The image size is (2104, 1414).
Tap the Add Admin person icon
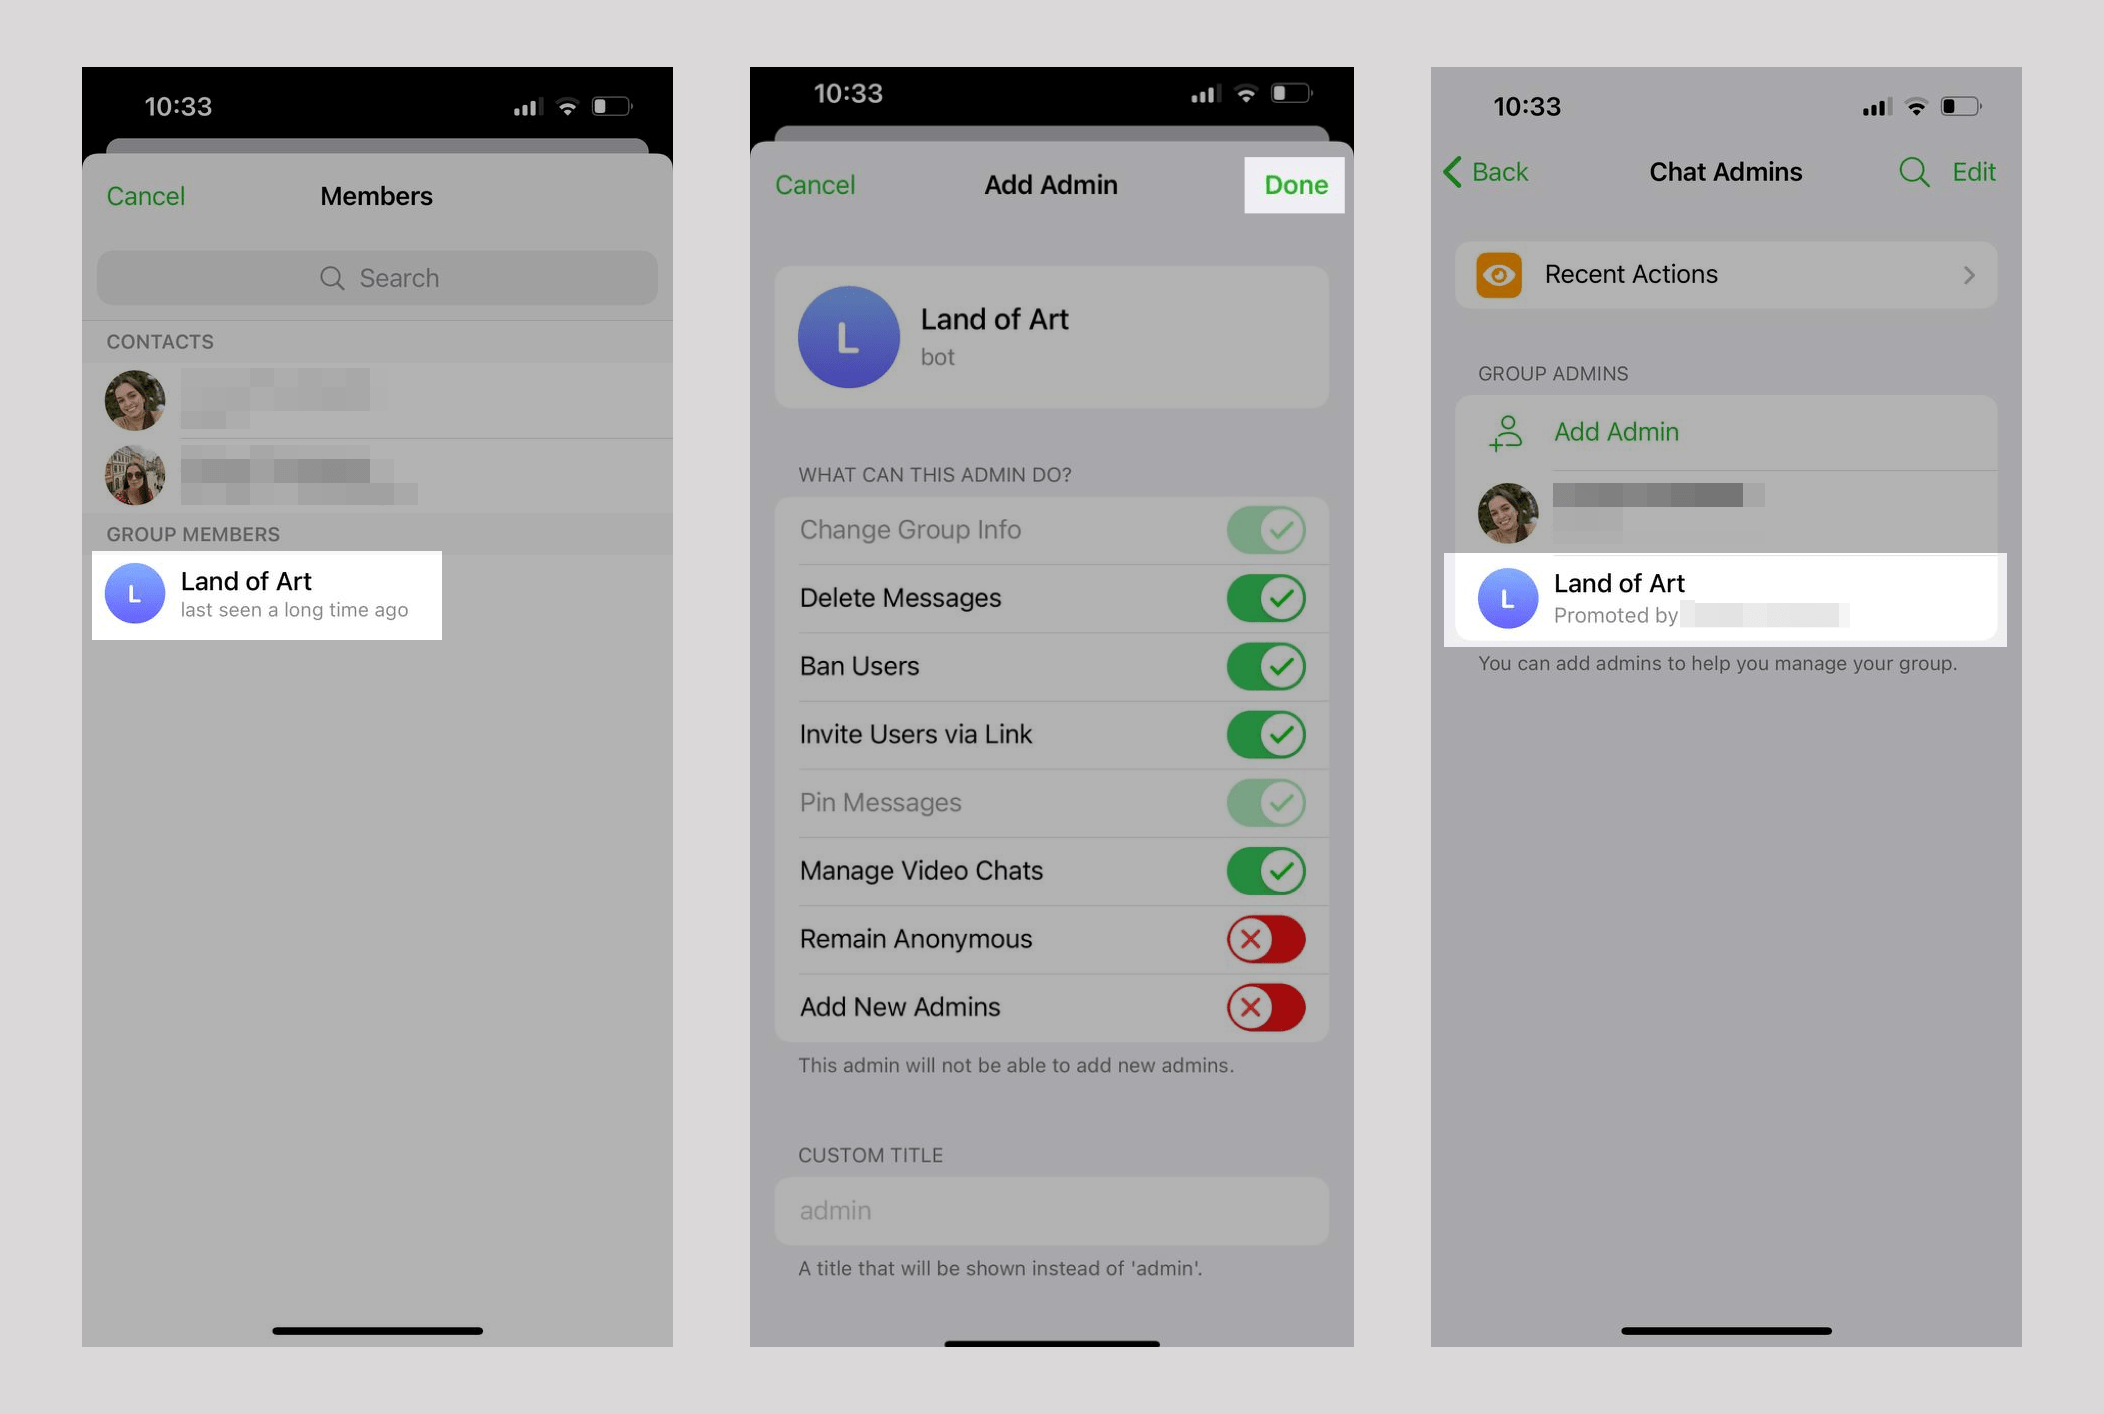(1503, 431)
